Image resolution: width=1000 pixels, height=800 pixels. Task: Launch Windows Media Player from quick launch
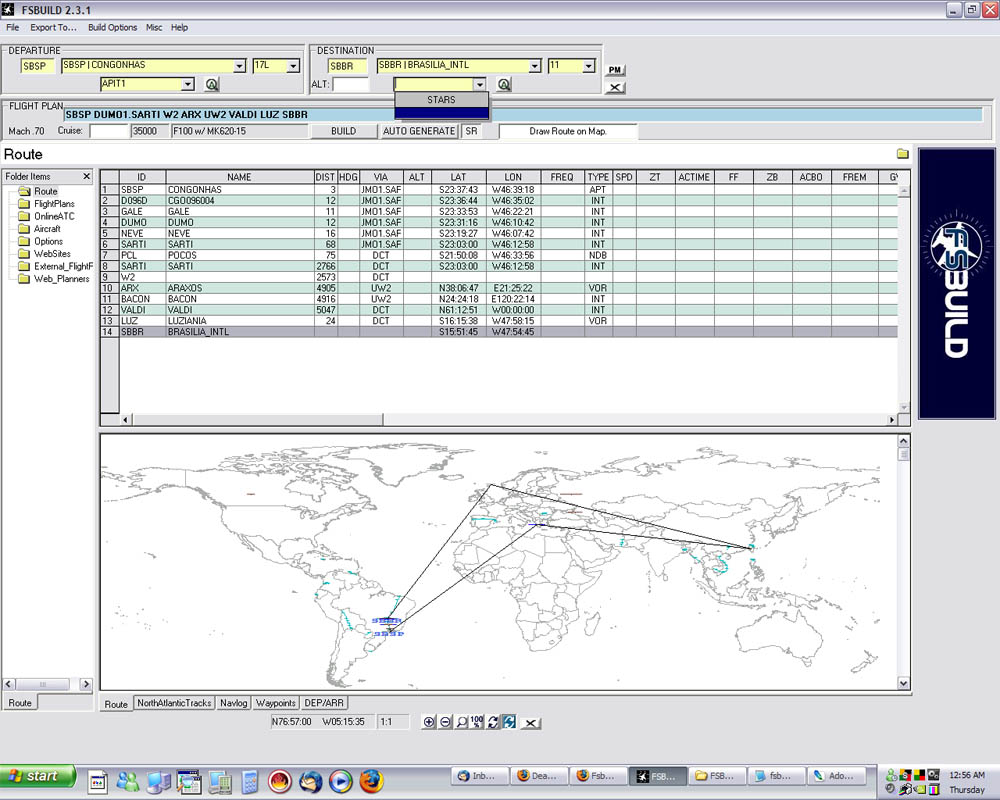point(341,781)
